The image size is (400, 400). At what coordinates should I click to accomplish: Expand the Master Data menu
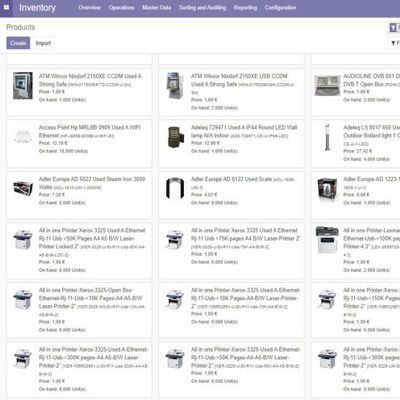[x=157, y=8]
